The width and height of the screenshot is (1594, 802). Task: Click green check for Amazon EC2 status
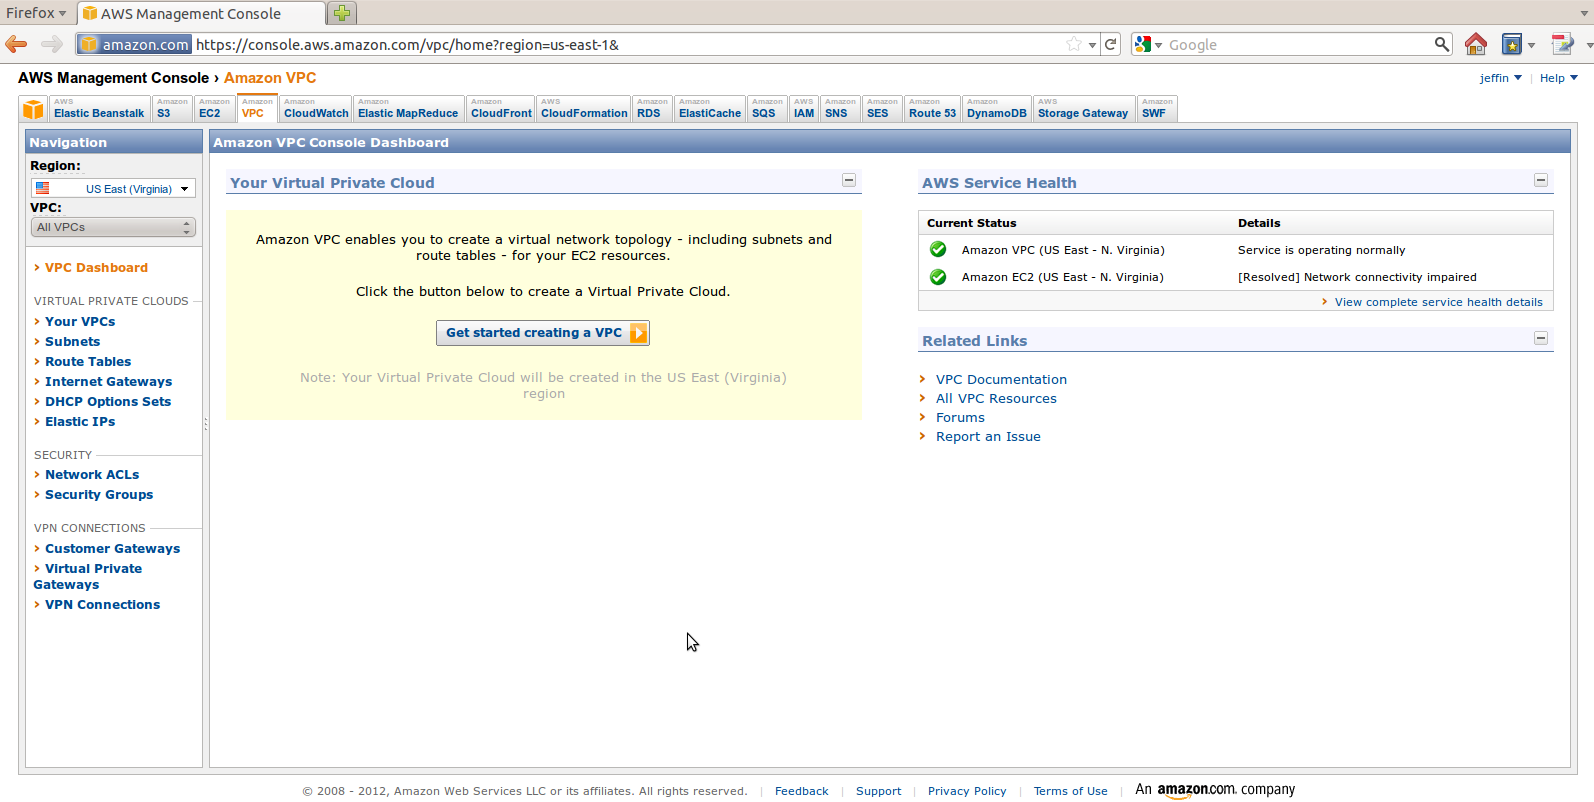coord(938,277)
